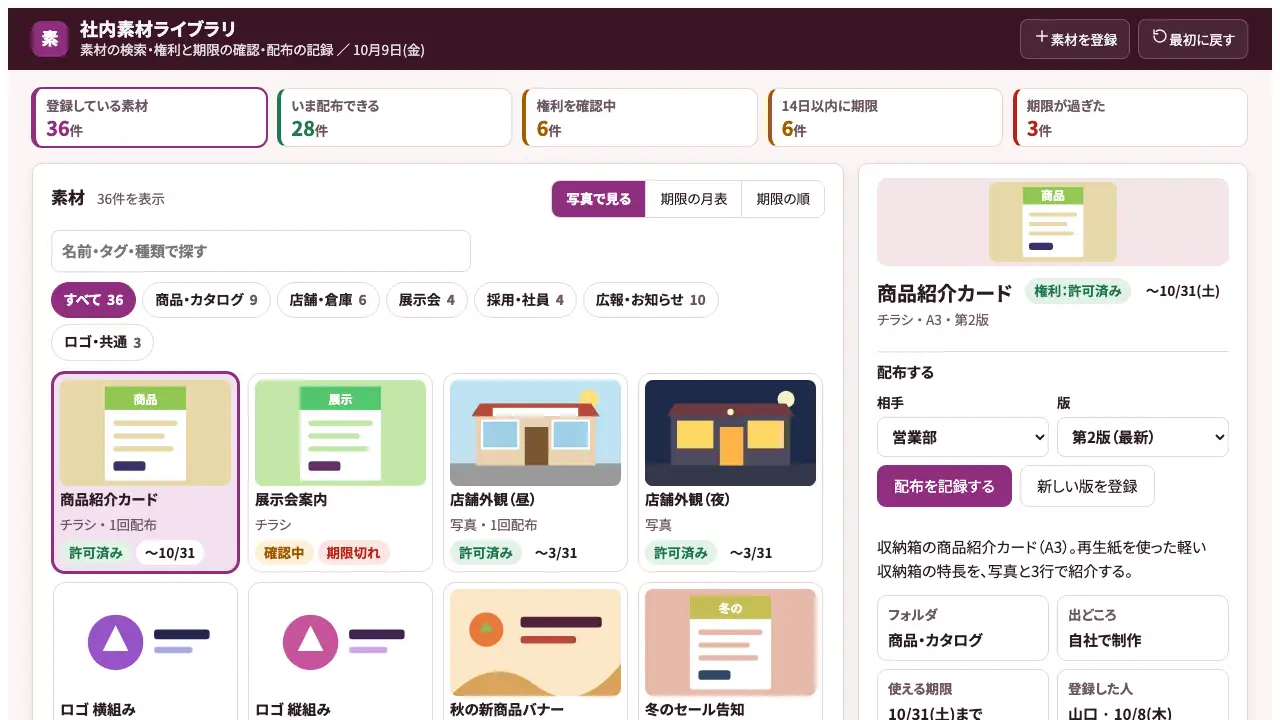Select the 権利を確認中 6件 summary card
1280x720 pixels.
(640, 117)
